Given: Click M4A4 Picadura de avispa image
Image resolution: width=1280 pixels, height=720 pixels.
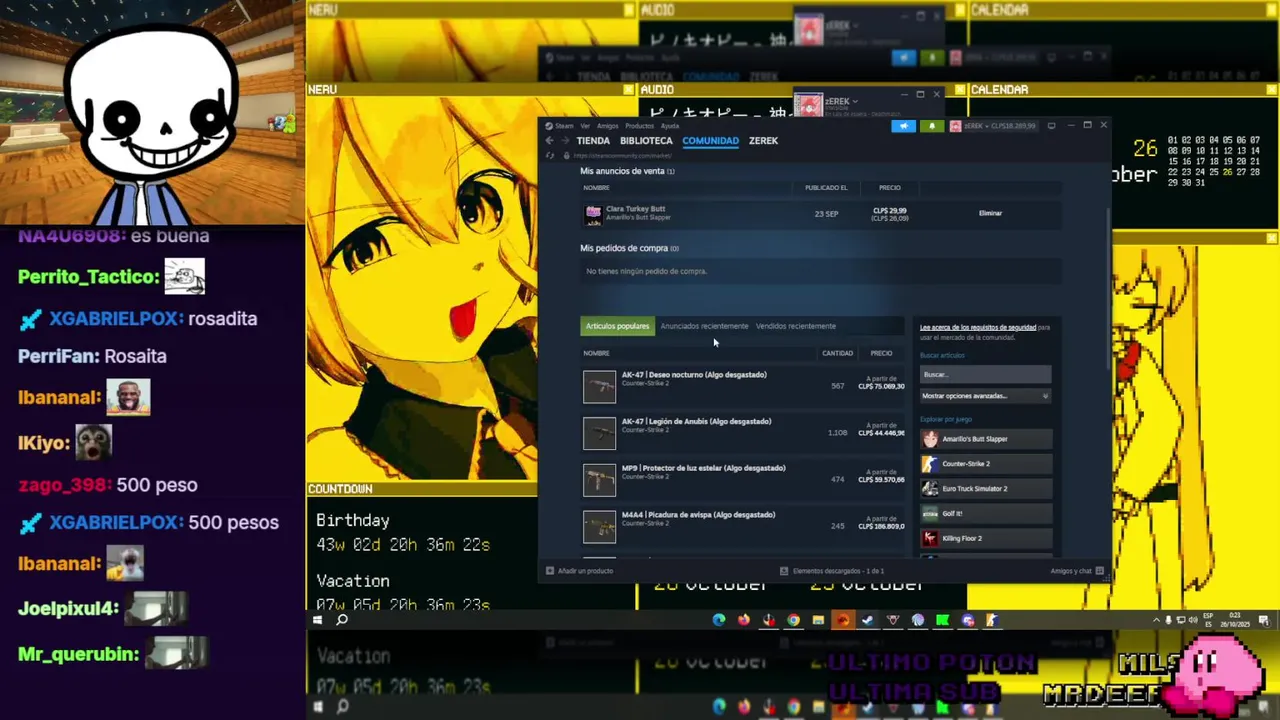Looking at the screenshot, I should click(x=600, y=526).
